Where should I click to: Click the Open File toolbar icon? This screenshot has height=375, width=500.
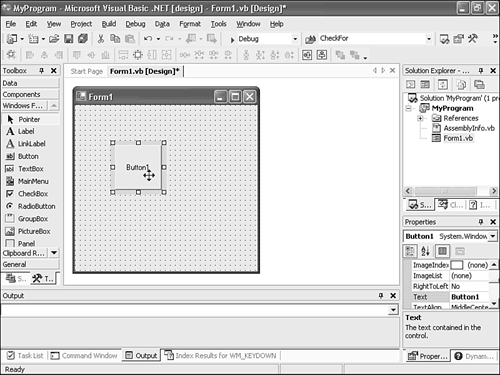coord(54,39)
